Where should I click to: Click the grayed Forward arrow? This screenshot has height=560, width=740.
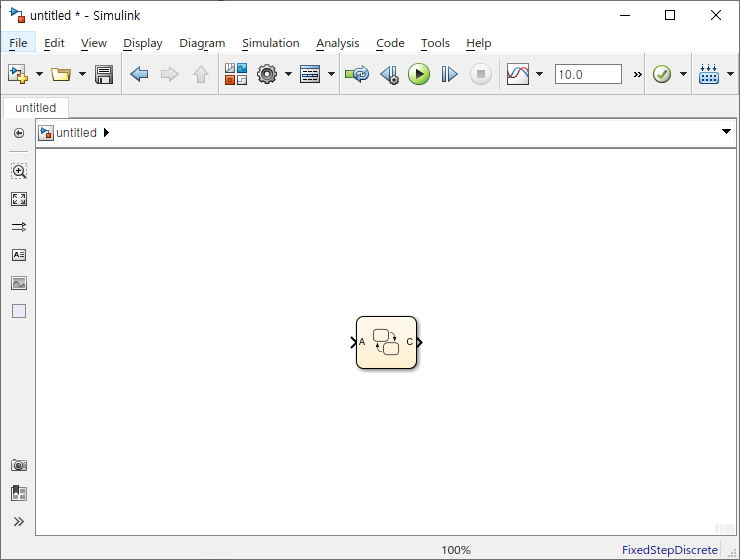[x=170, y=74]
